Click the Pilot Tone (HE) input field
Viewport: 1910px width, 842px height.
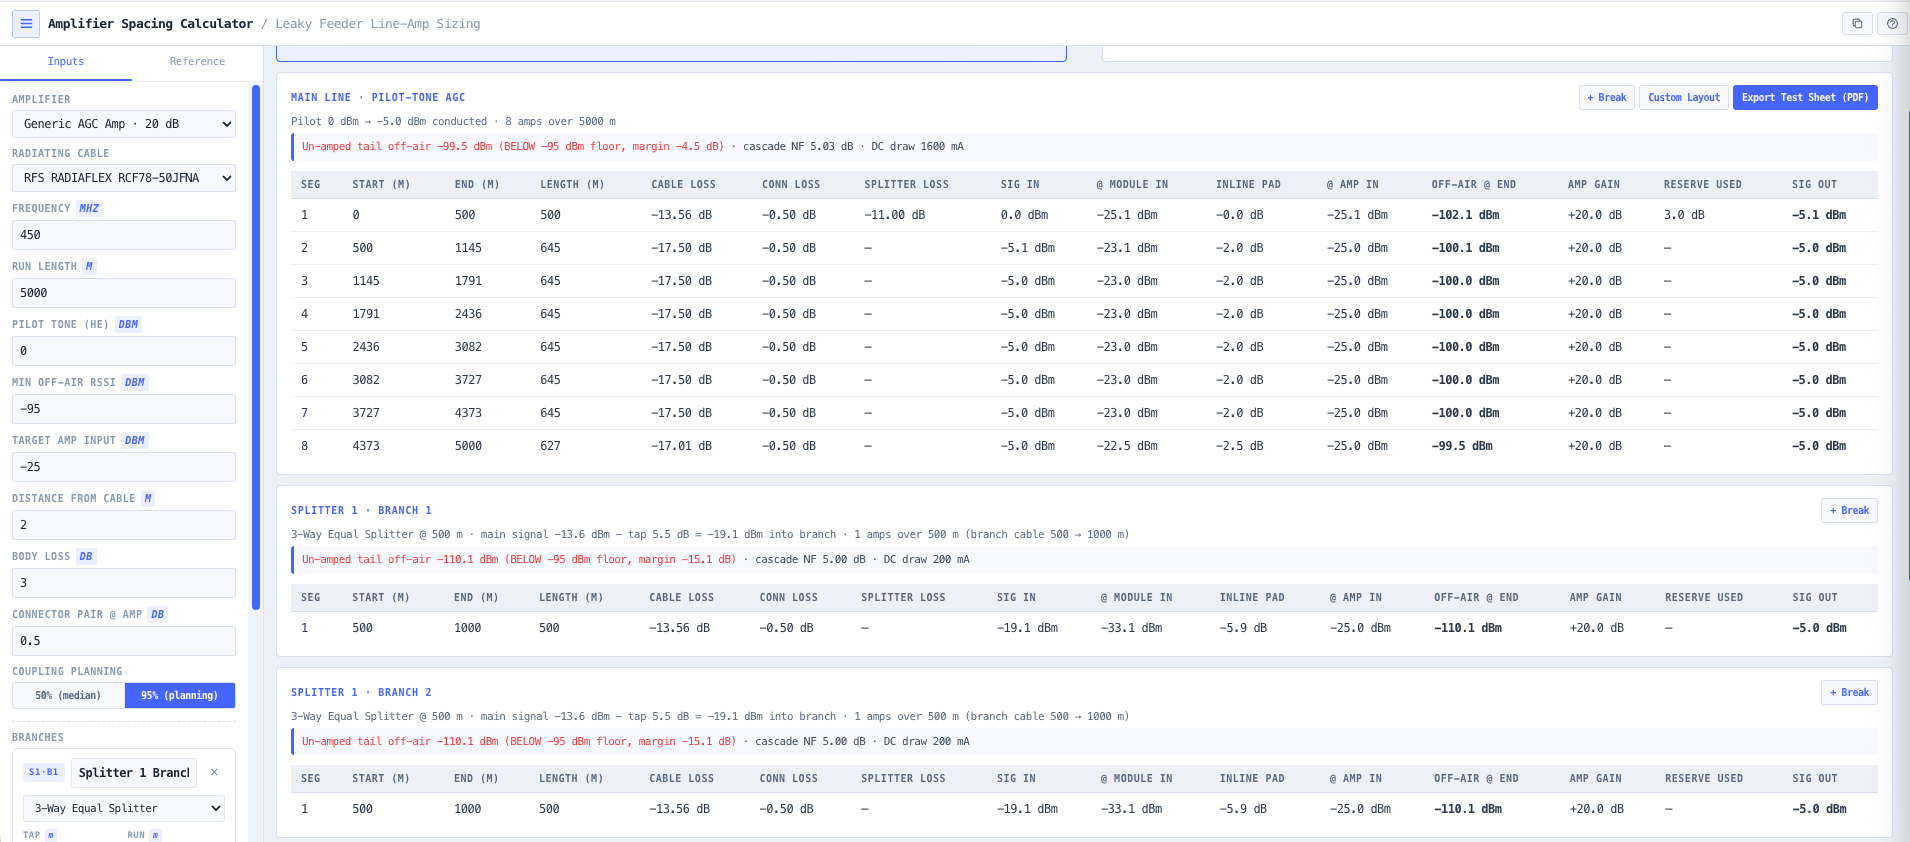coord(124,351)
